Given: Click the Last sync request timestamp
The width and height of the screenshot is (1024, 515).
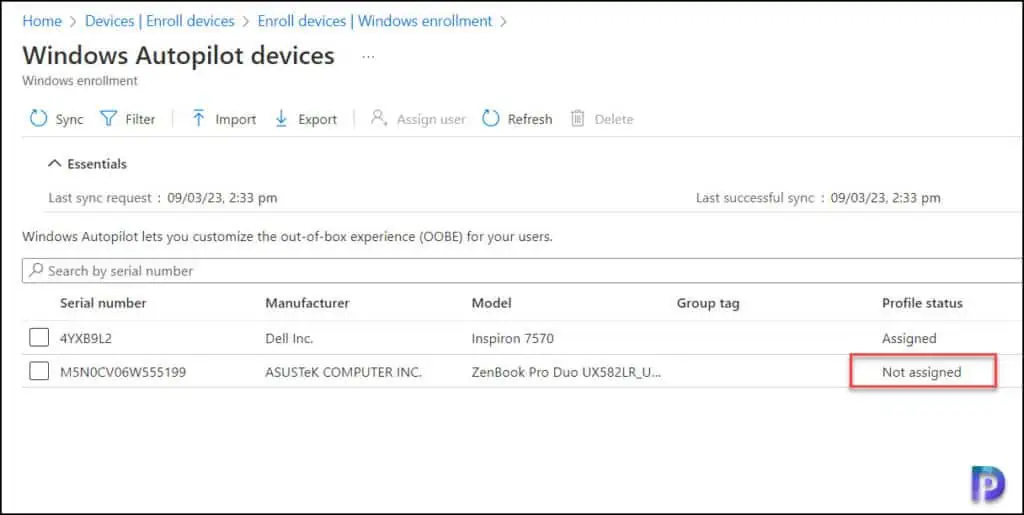Looking at the screenshot, I should click(222, 198).
